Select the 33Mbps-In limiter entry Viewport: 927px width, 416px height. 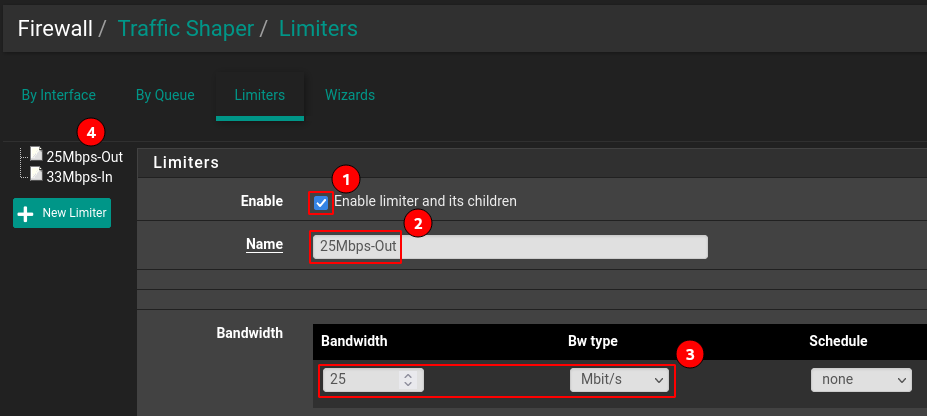pos(79,177)
